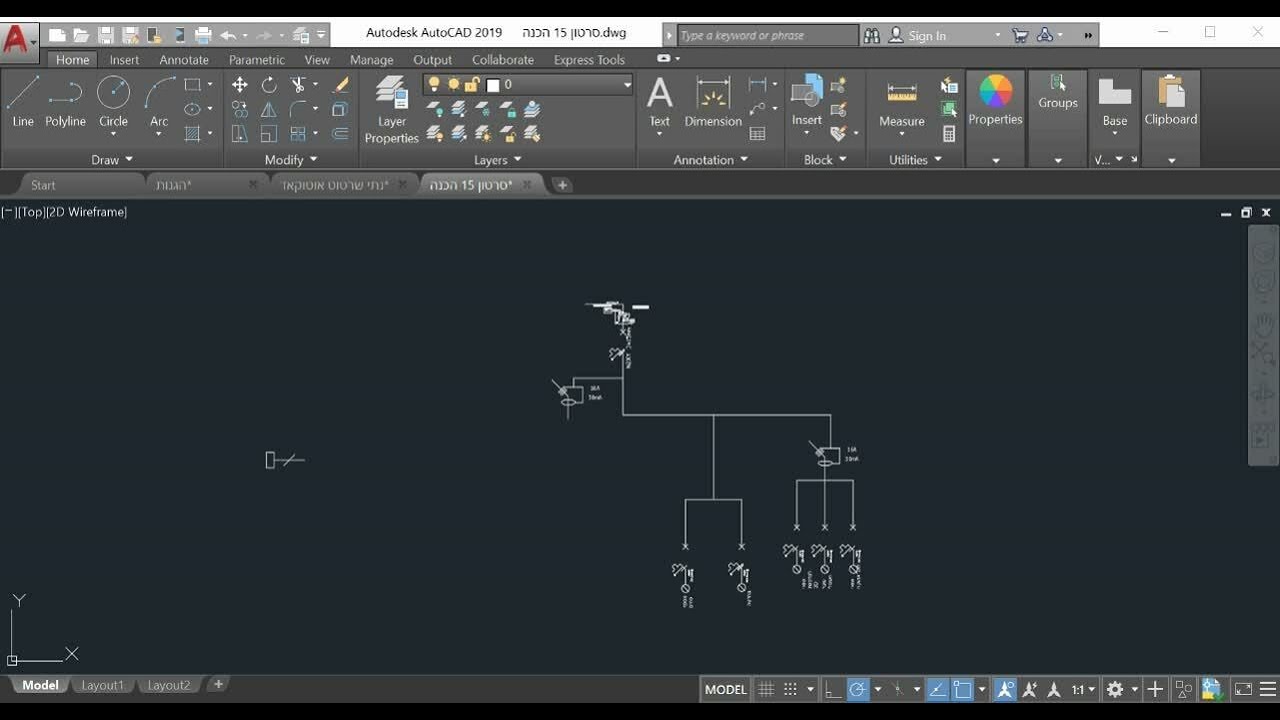Screen dimensions: 1280x720
Task: Toggle ortho mode
Action: (x=832, y=689)
